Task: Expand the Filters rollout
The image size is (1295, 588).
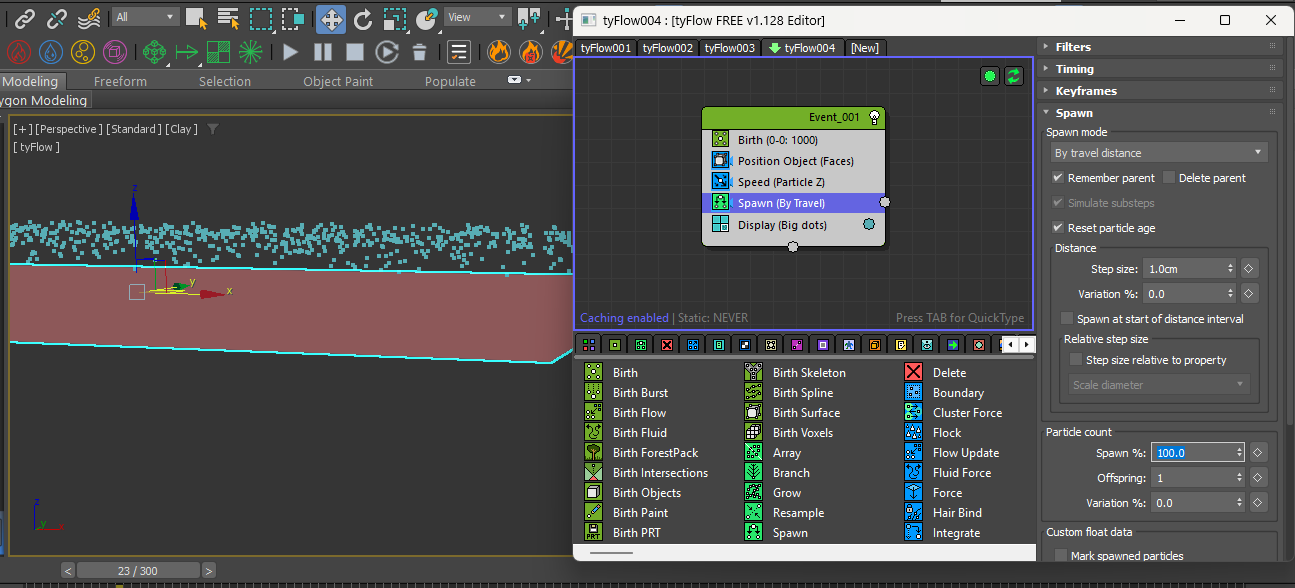Action: coord(1075,47)
